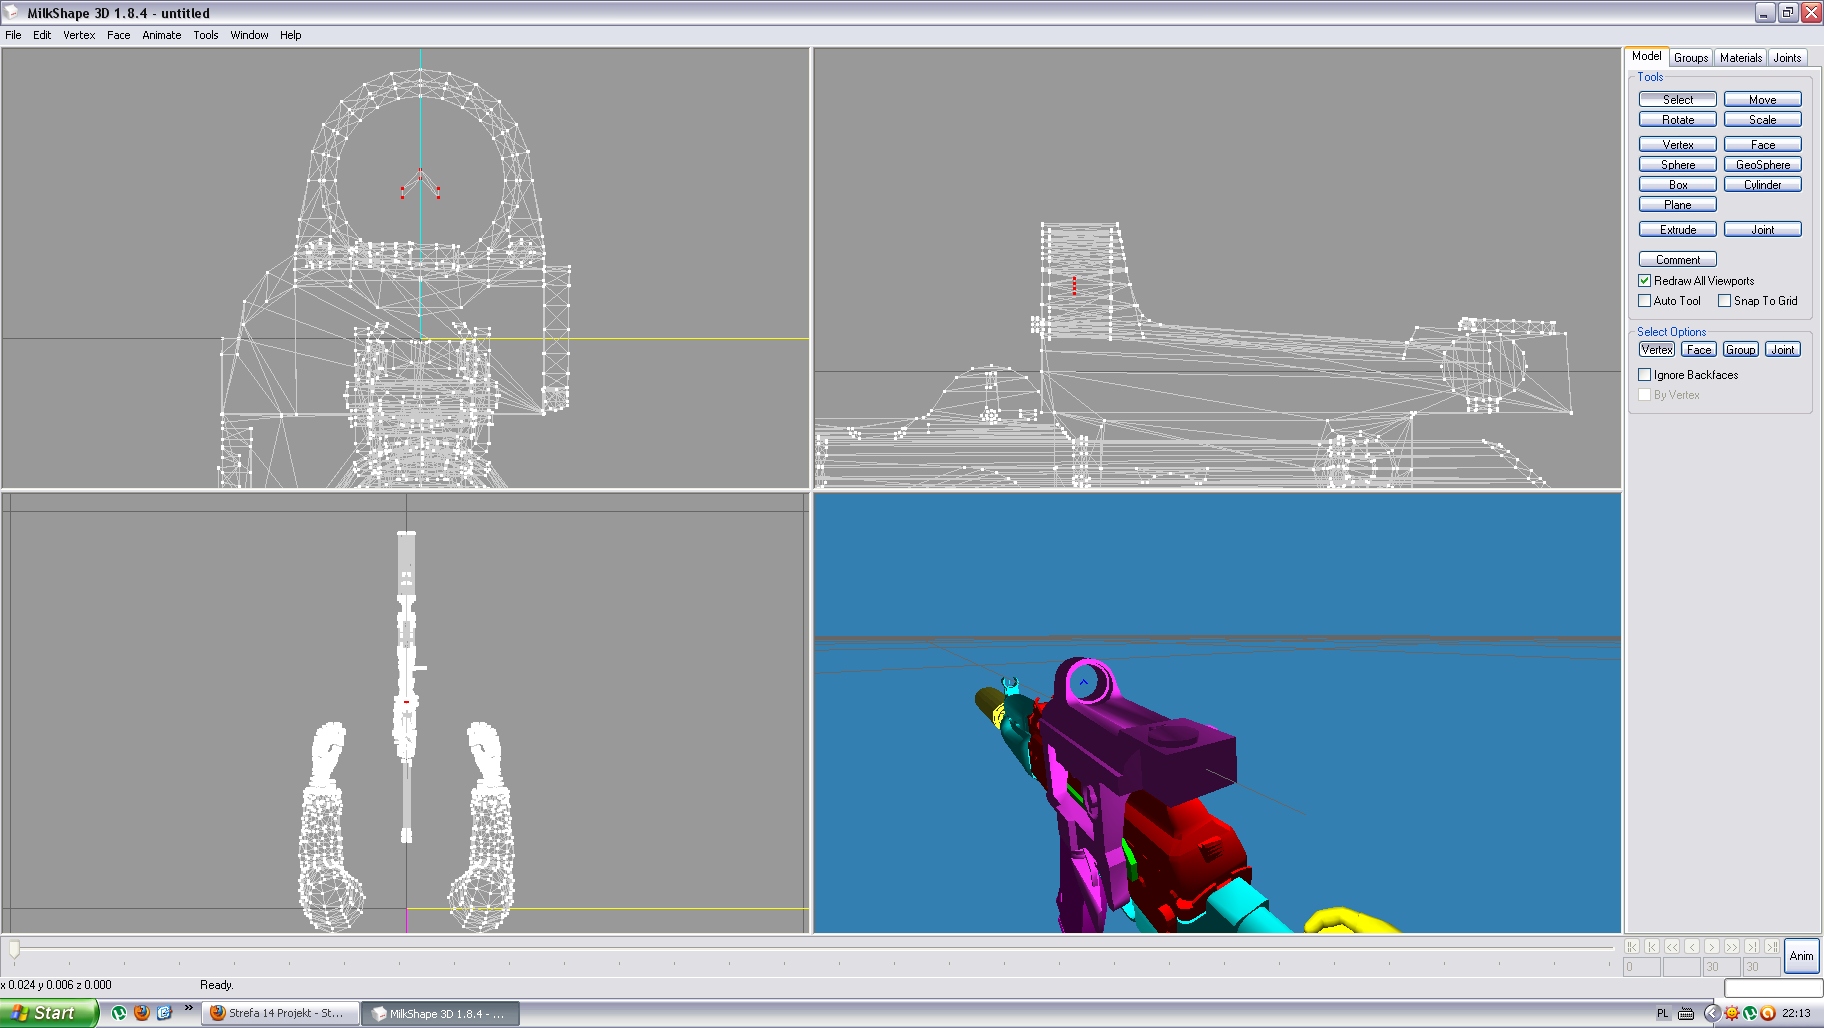Open the Start menu
This screenshot has width=1824, height=1028.
tap(49, 1013)
